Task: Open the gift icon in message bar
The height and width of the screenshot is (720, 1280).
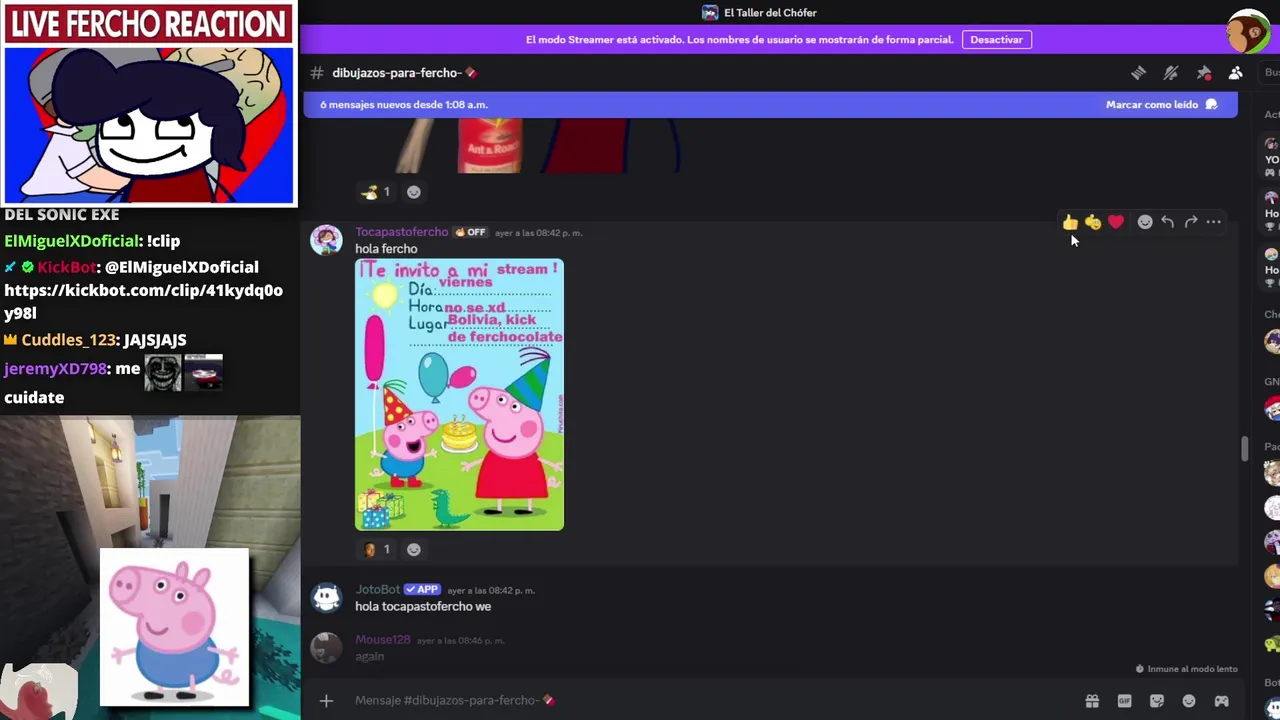Action: coord(1092,701)
